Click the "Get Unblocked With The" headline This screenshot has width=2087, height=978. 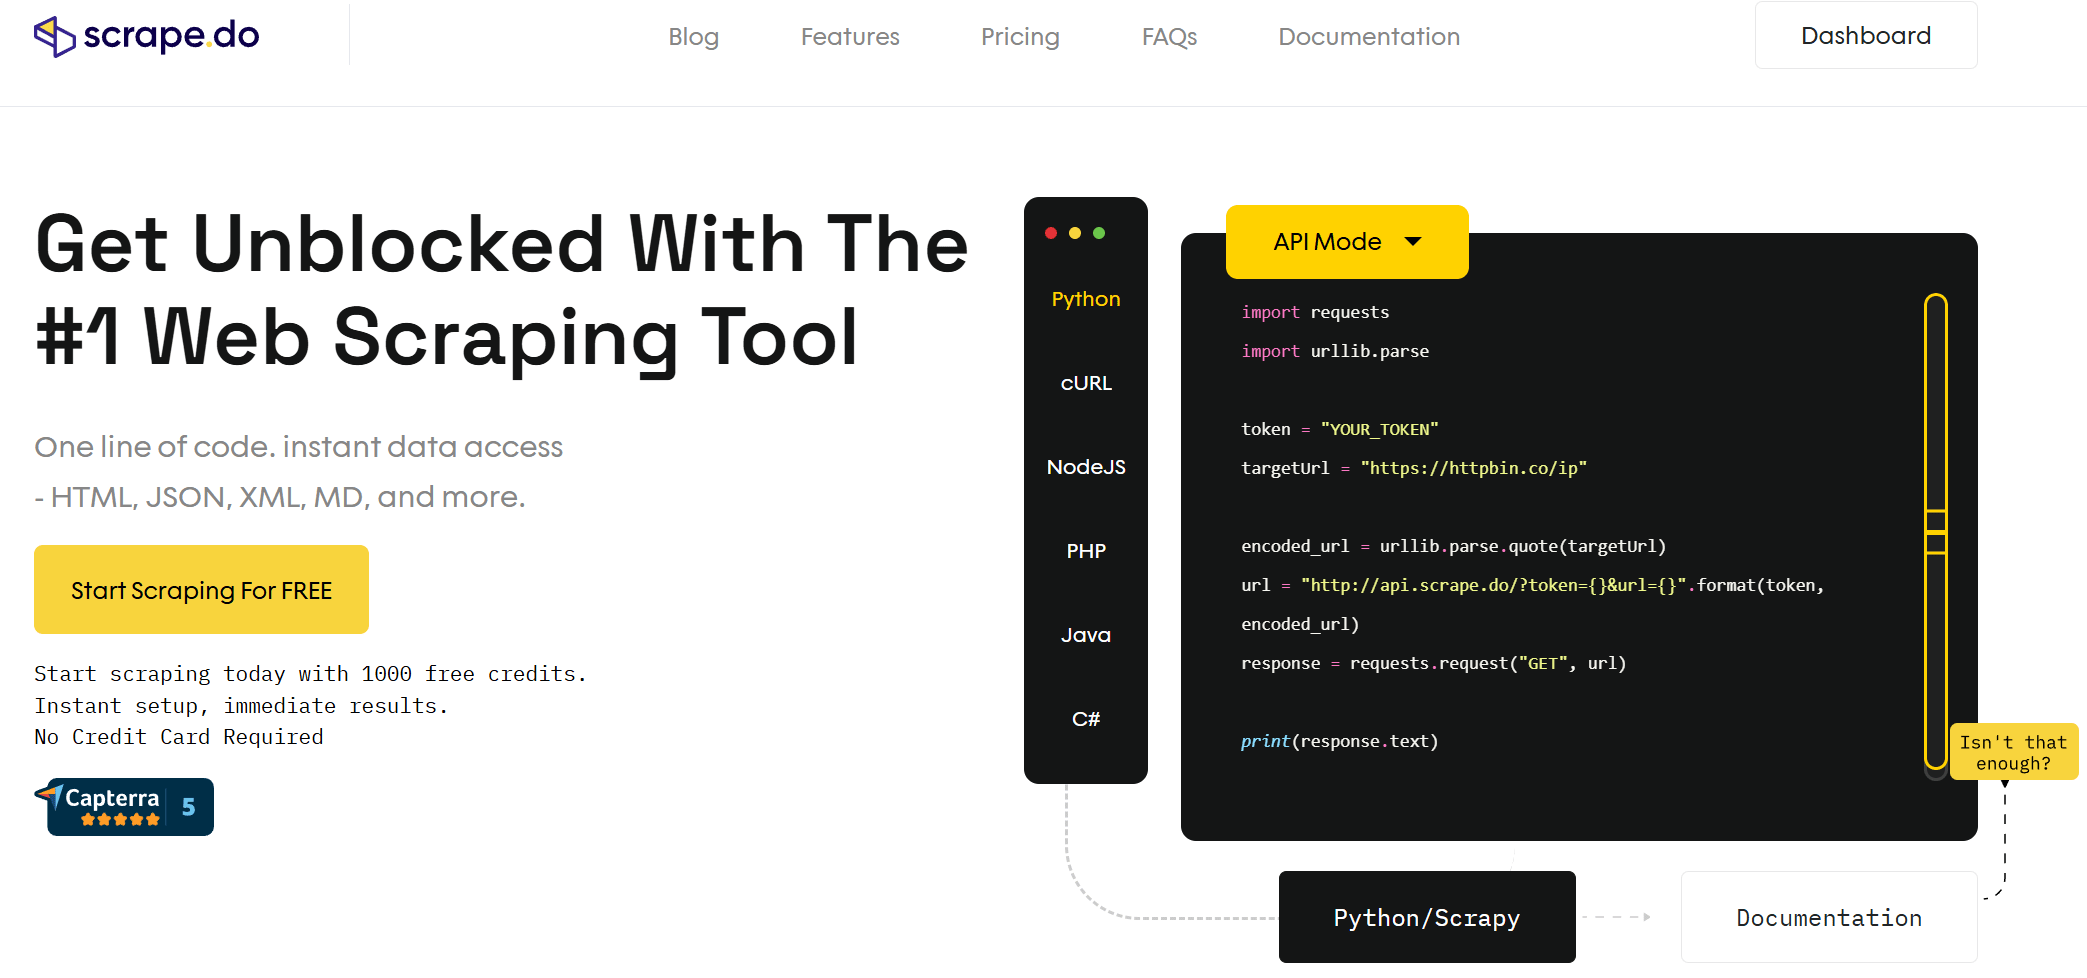click(501, 244)
